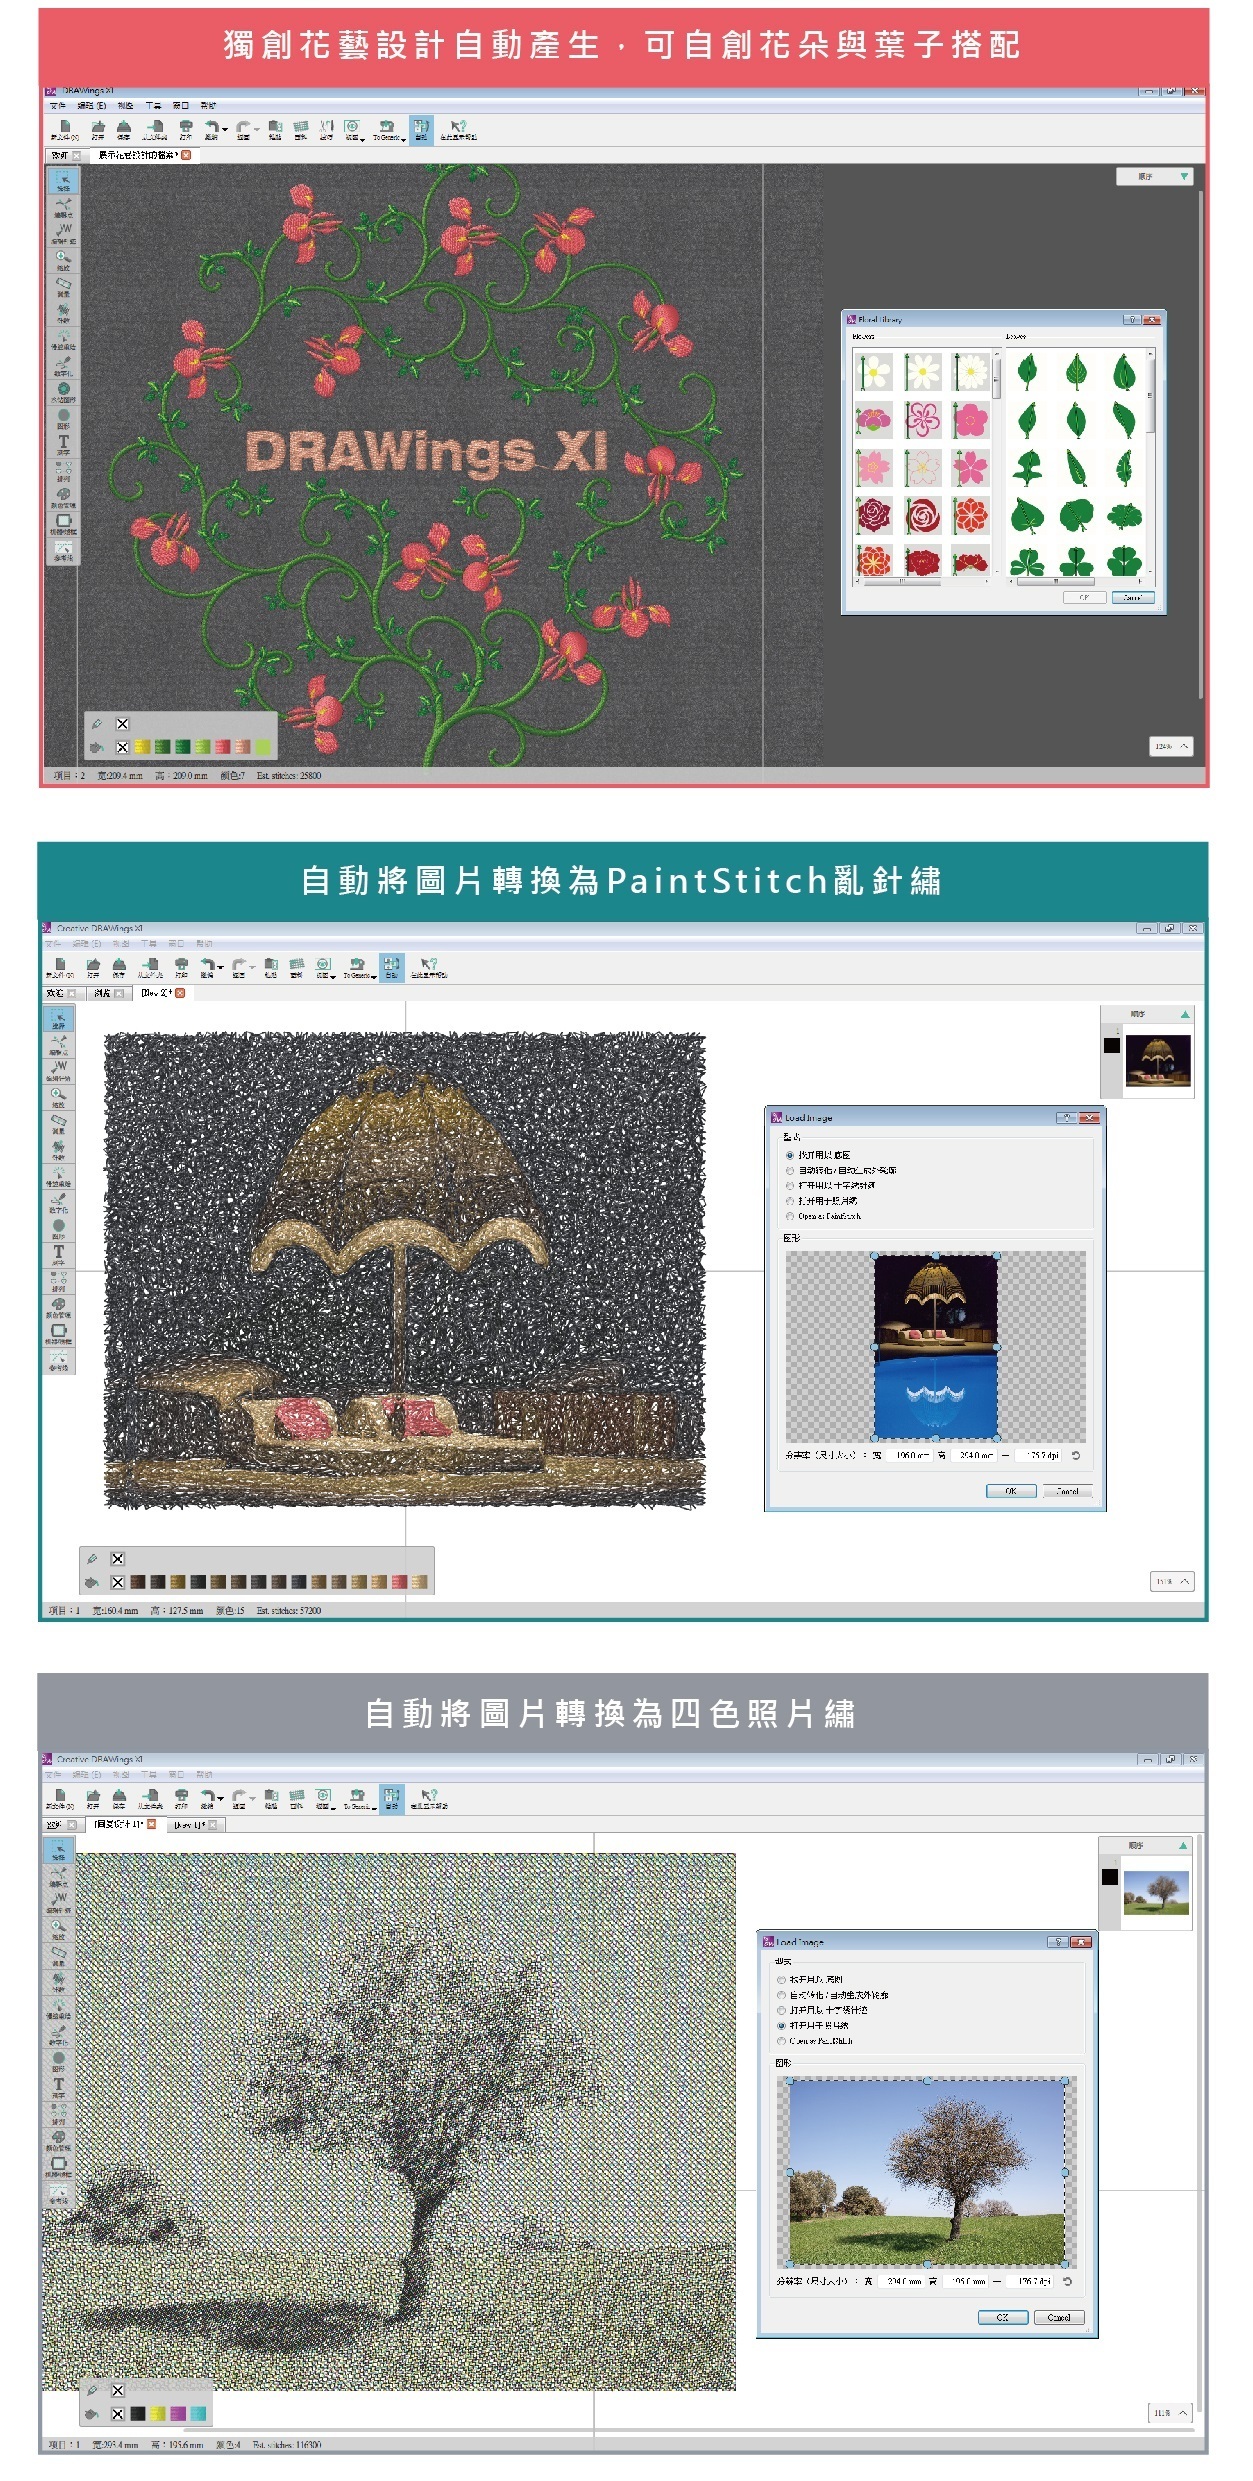Click the help pointer icon in top toolbar

pyautogui.click(x=458, y=130)
